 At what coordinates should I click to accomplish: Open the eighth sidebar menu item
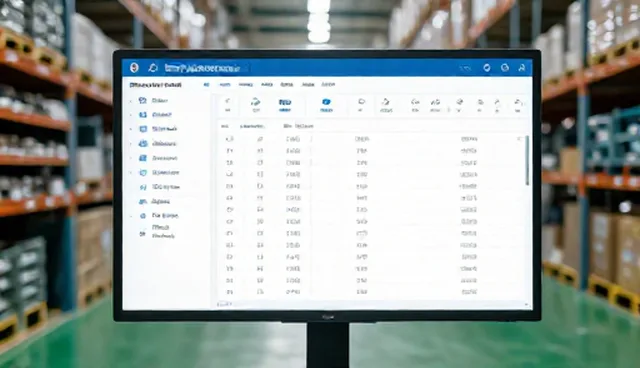[x=154, y=202]
